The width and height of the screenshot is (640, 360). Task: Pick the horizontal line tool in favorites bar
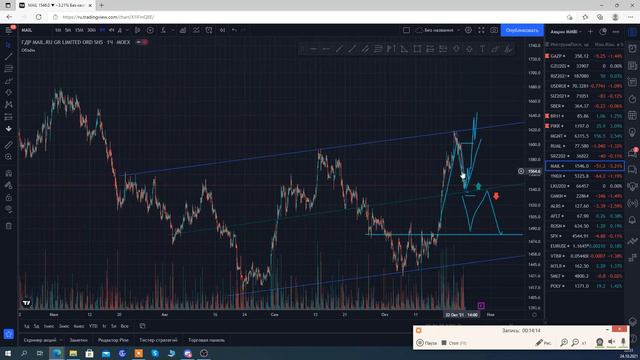313,49
